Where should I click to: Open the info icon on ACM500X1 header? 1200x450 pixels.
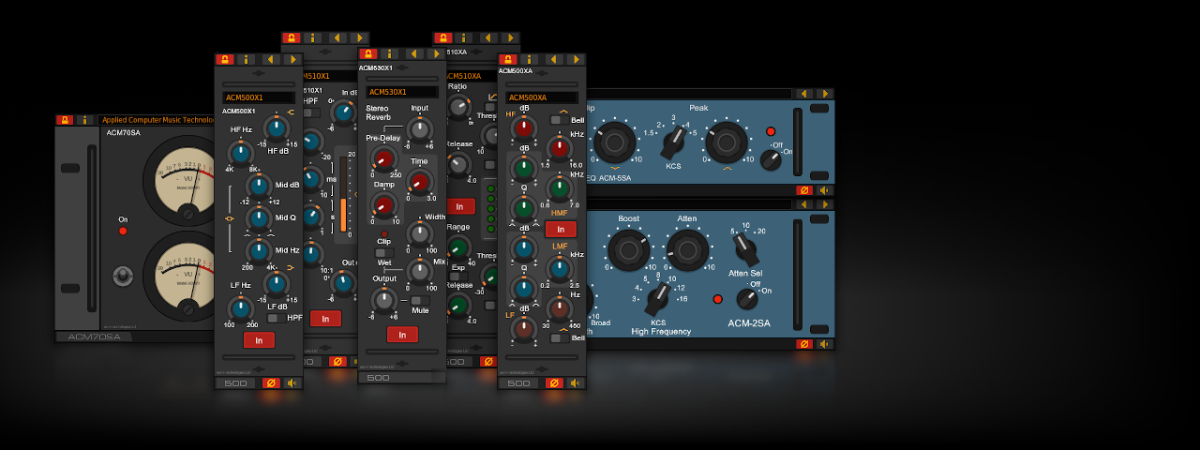pyautogui.click(x=247, y=59)
